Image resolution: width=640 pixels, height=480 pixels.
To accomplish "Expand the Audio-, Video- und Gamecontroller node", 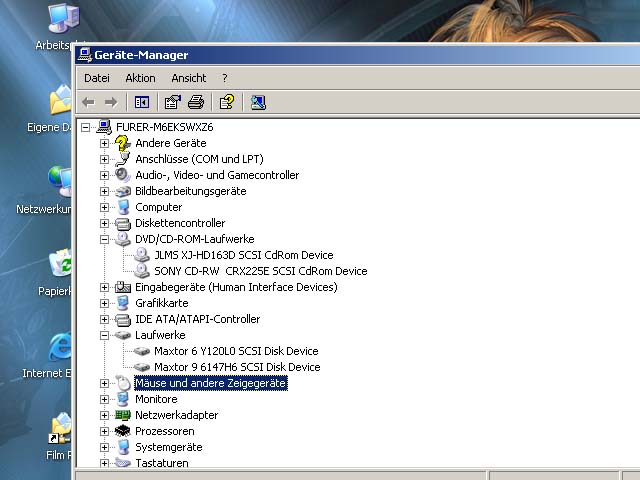I will point(104,175).
